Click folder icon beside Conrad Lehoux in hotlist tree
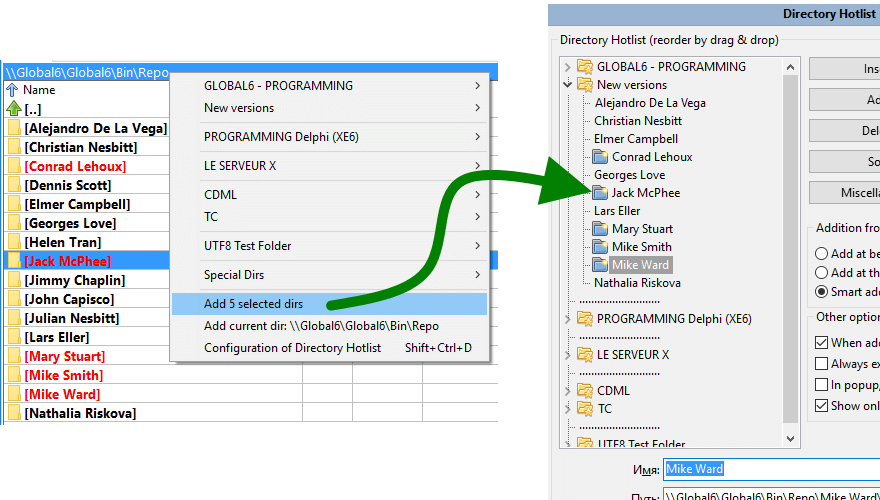 [600, 157]
